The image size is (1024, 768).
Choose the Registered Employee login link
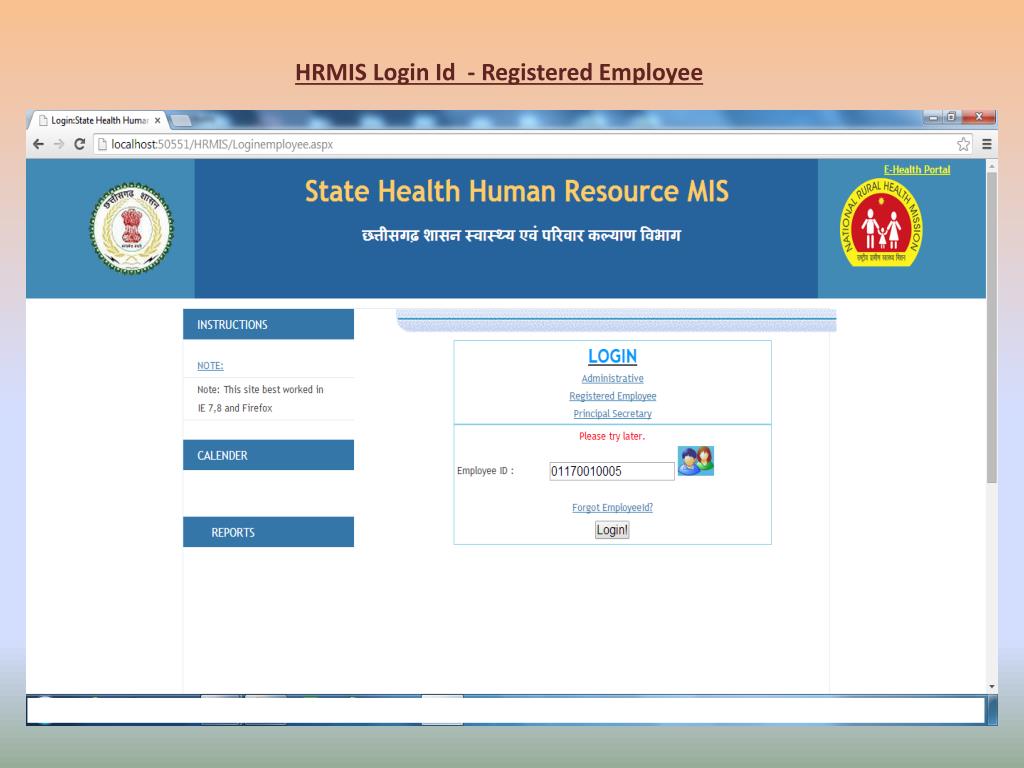tap(613, 396)
